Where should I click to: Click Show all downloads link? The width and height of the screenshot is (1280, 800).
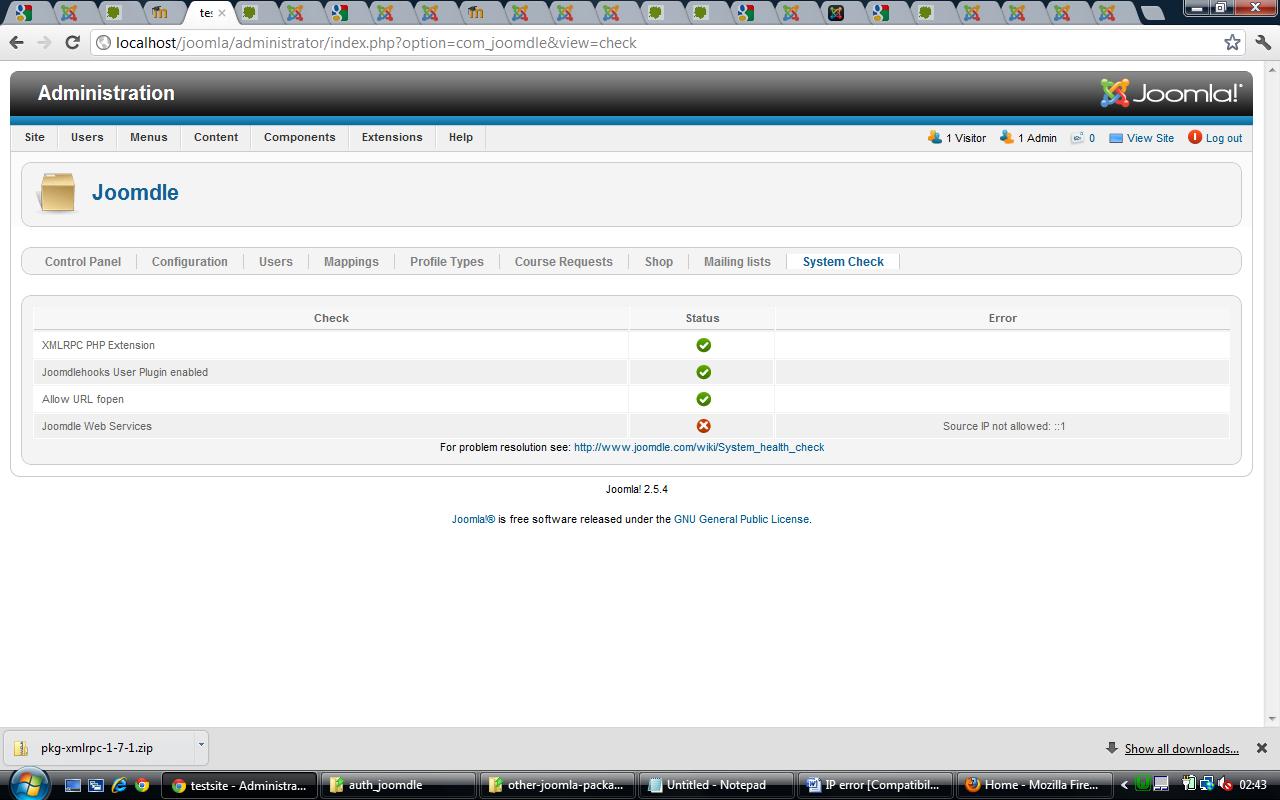(1182, 748)
